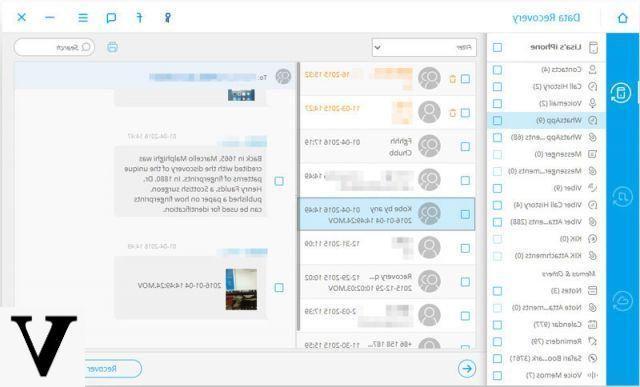Click the Viber icon in category list
The image size is (640, 387).
(x=592, y=188)
